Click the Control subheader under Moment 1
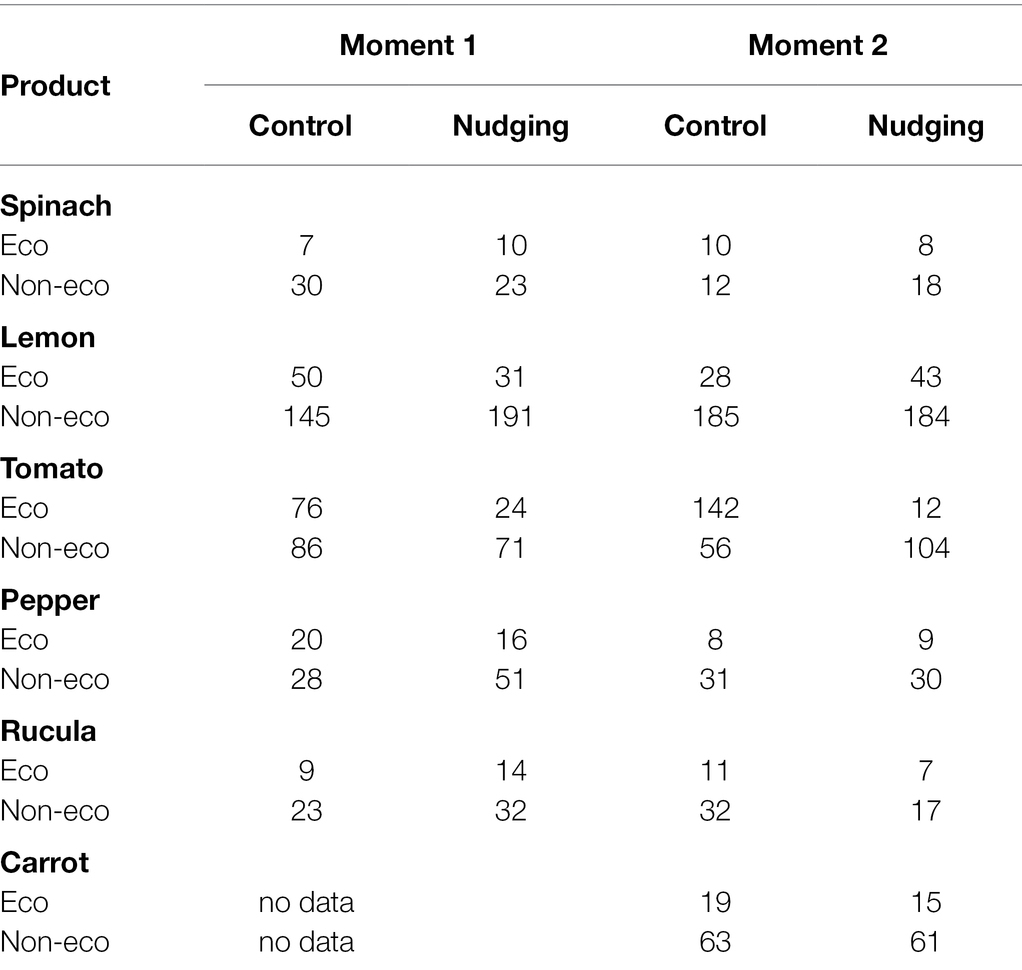Image resolution: width=1022 pixels, height=970 pixels. [300, 126]
